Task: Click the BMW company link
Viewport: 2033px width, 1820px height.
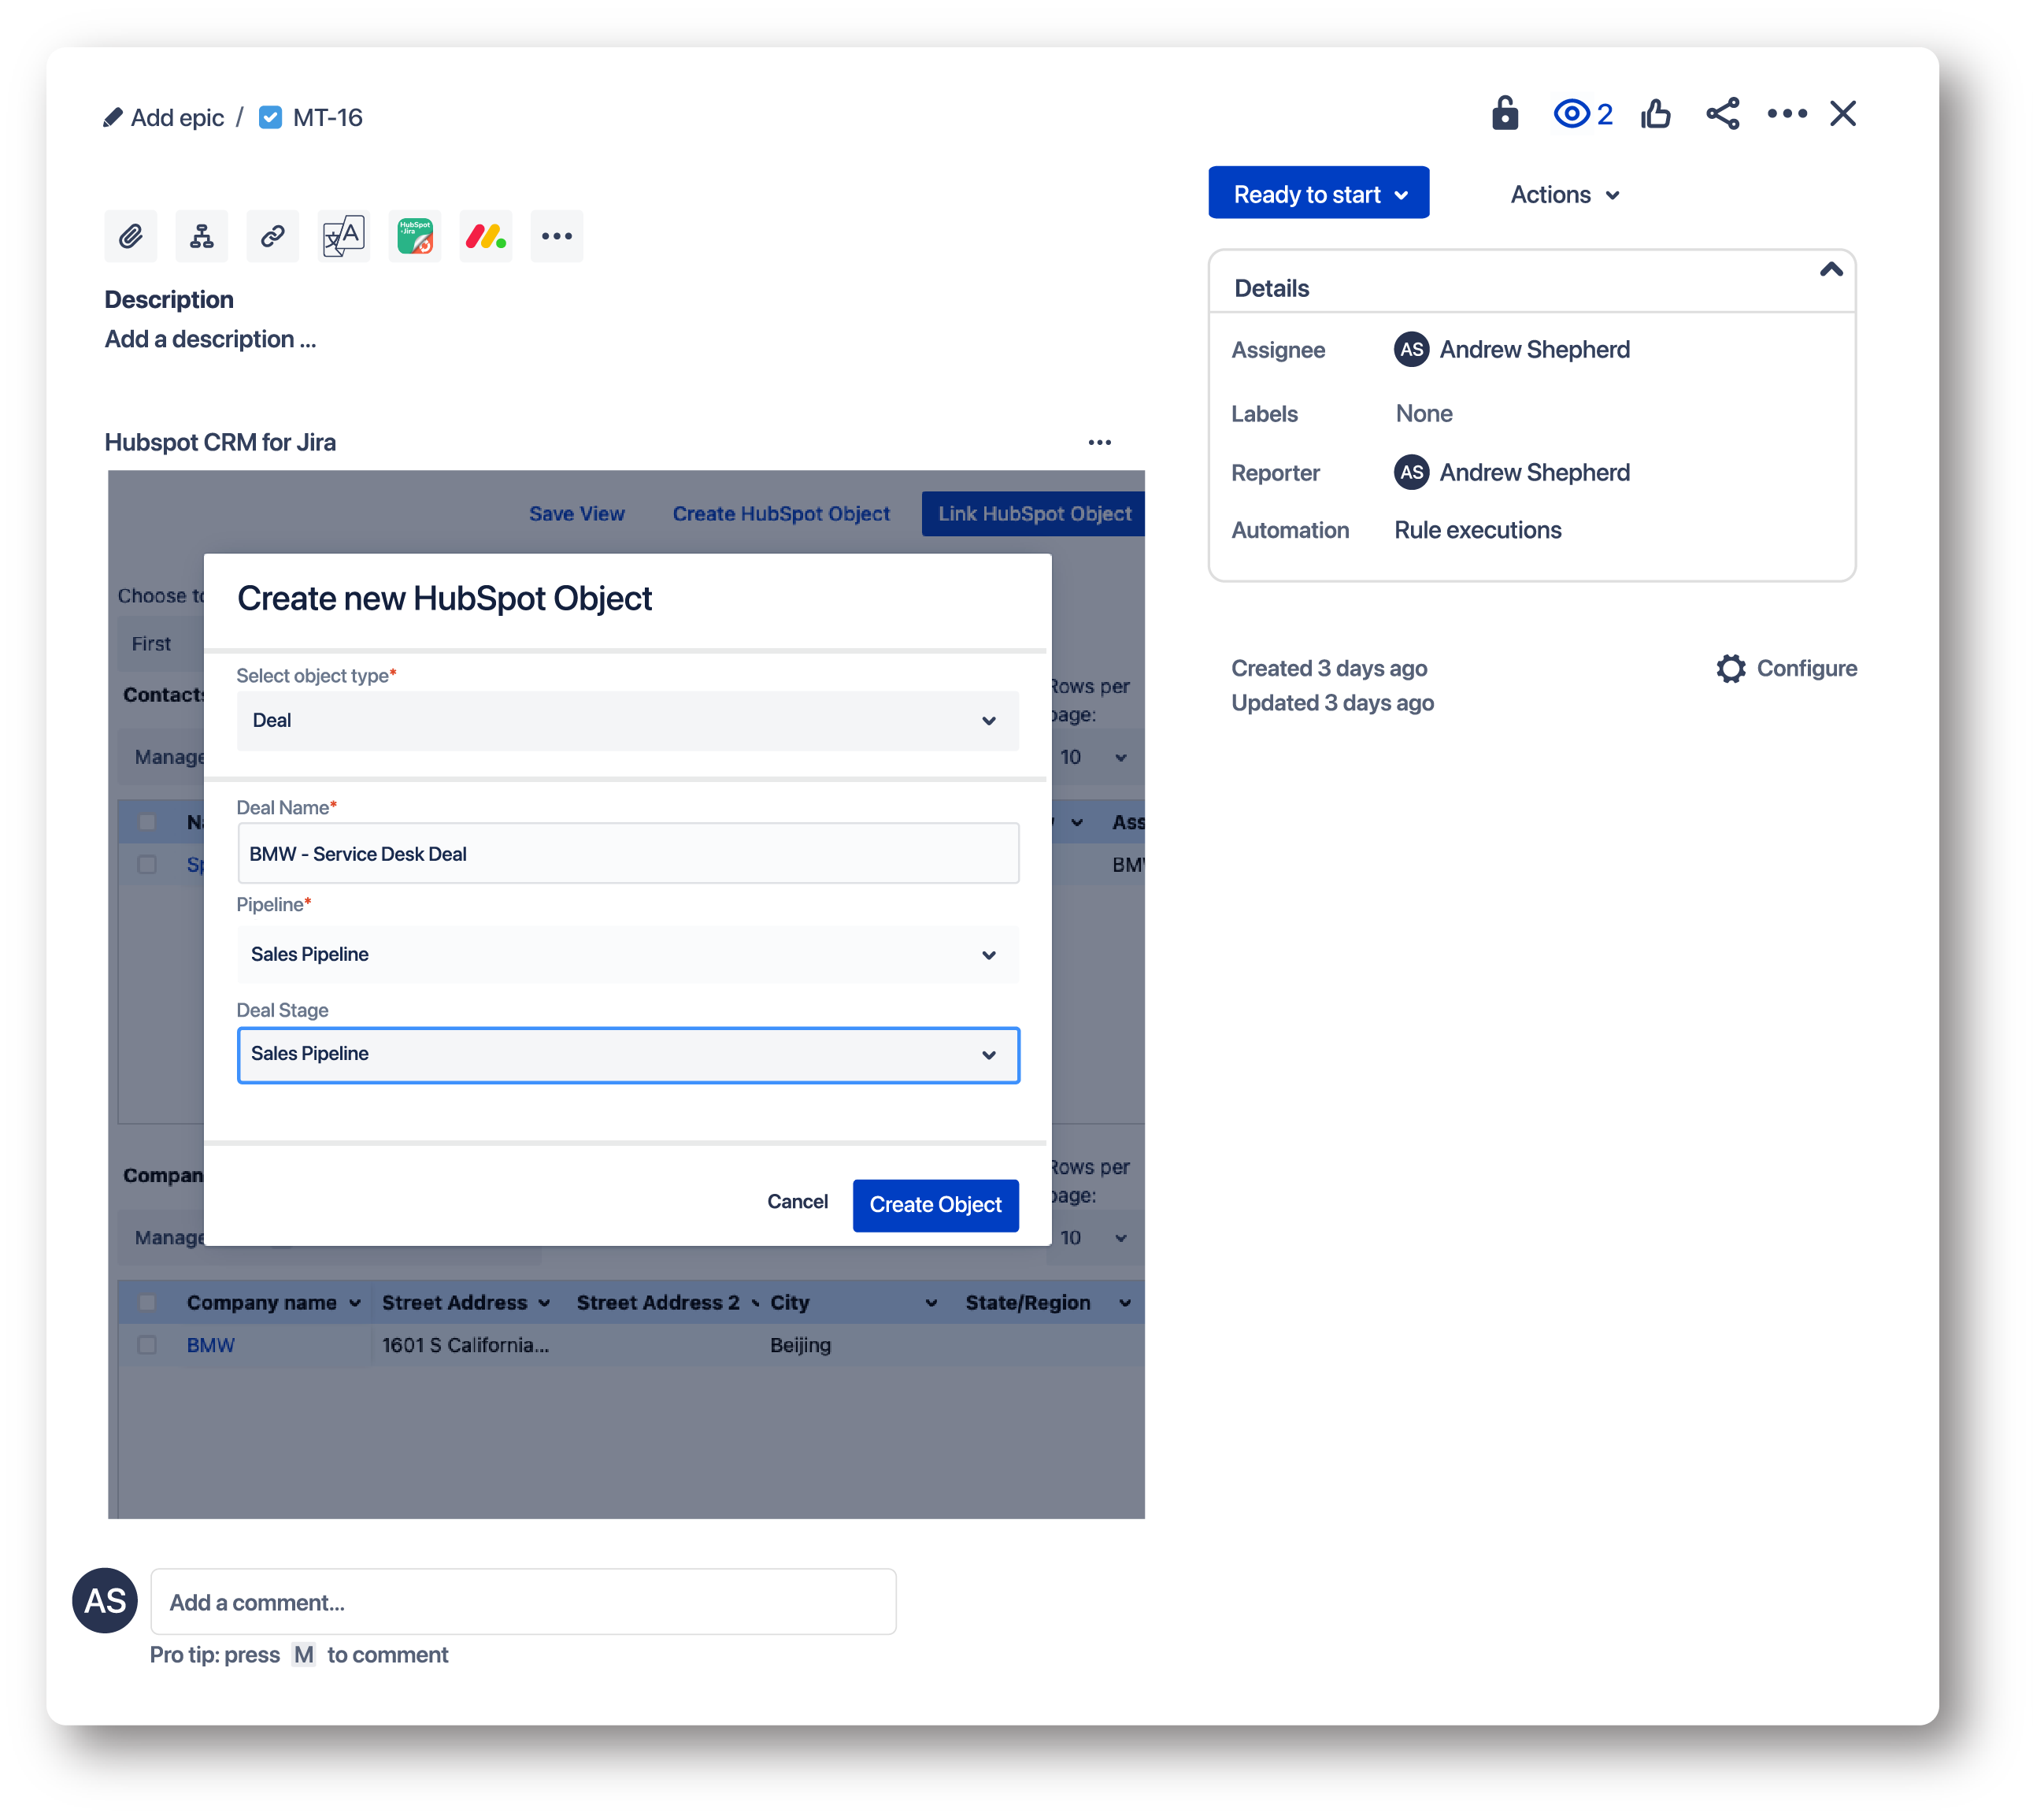Action: (210, 1346)
